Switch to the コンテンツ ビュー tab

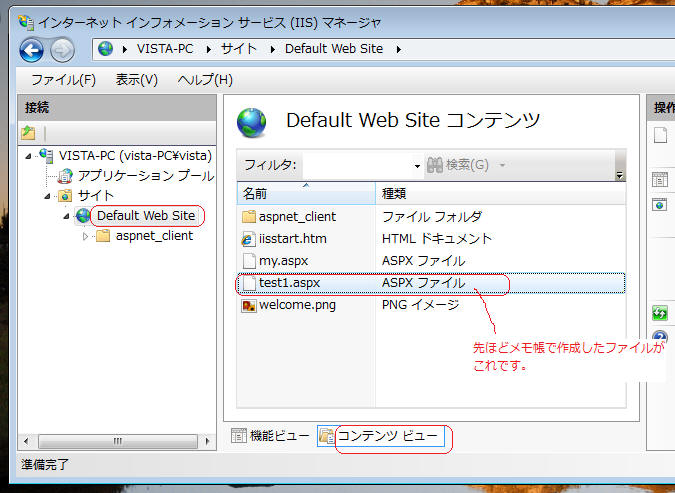pos(381,436)
